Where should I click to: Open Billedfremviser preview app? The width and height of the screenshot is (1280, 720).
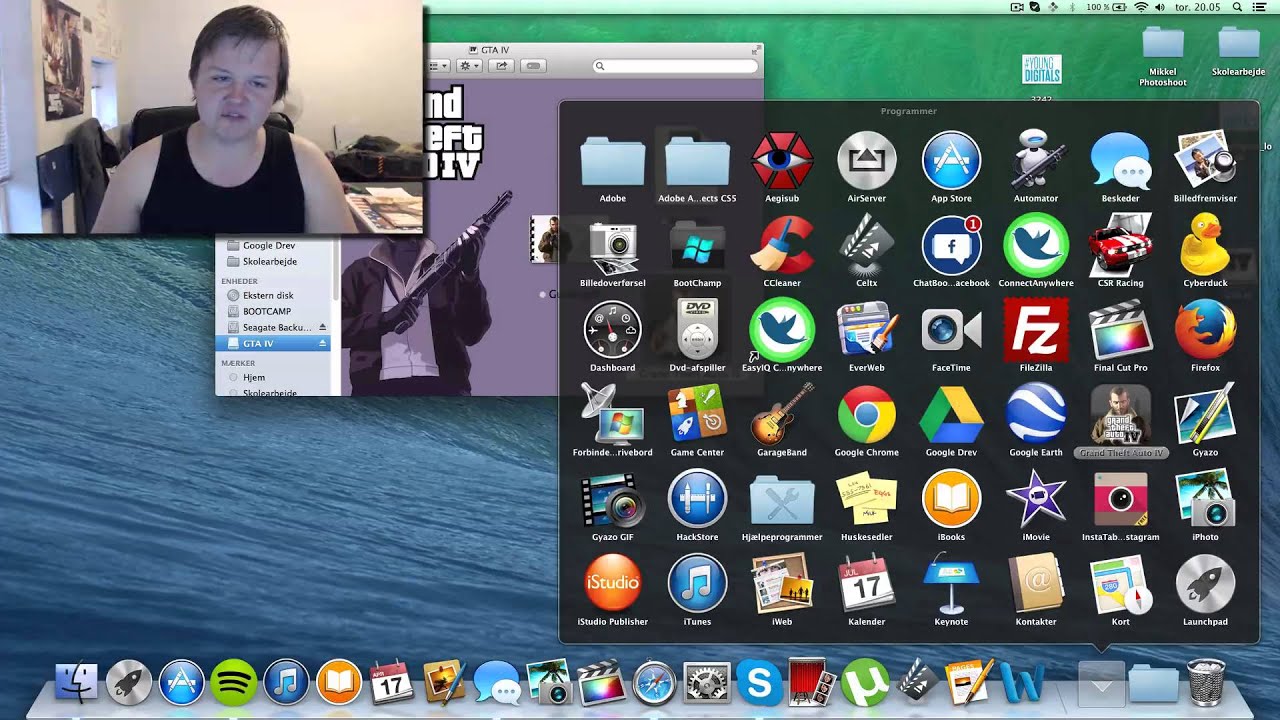pyautogui.click(x=1205, y=161)
